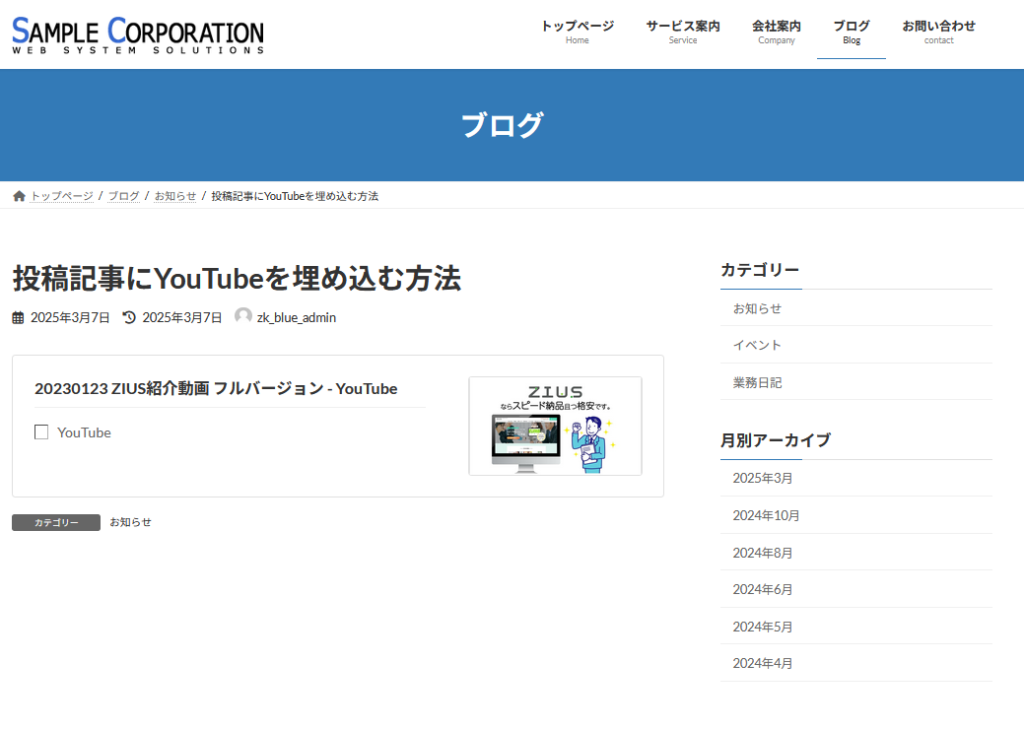The width and height of the screenshot is (1024, 729).
Task: Open トップページ Home menu item
Action: (x=577, y=32)
